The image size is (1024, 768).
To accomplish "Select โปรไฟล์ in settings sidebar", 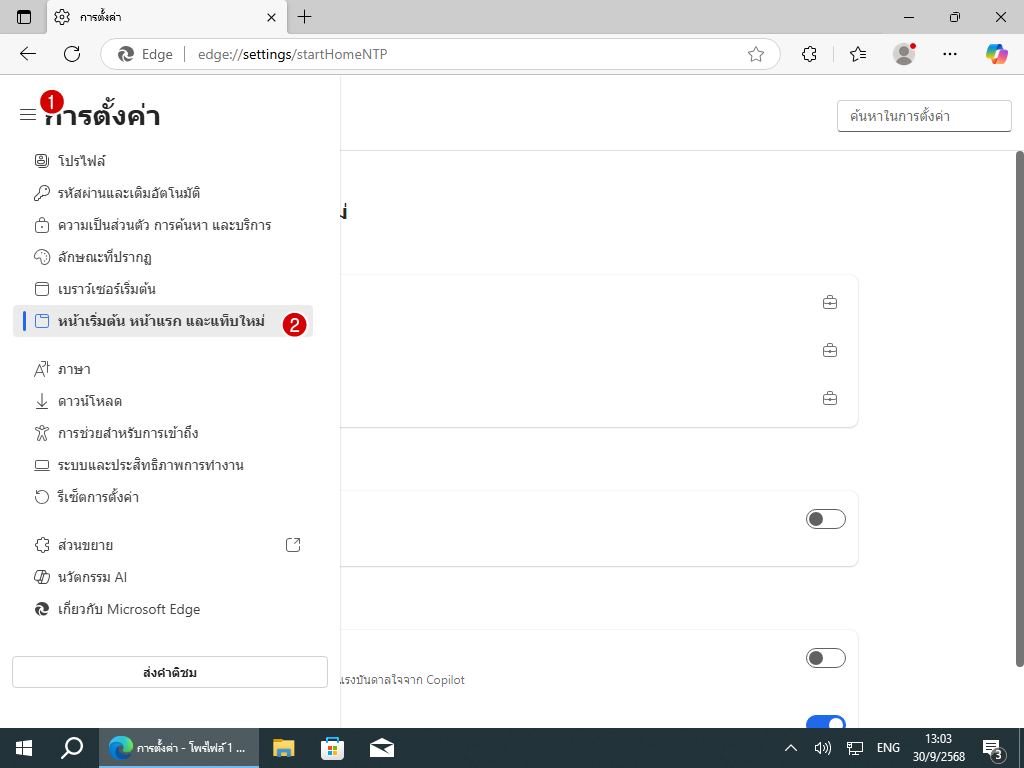I will [81, 161].
